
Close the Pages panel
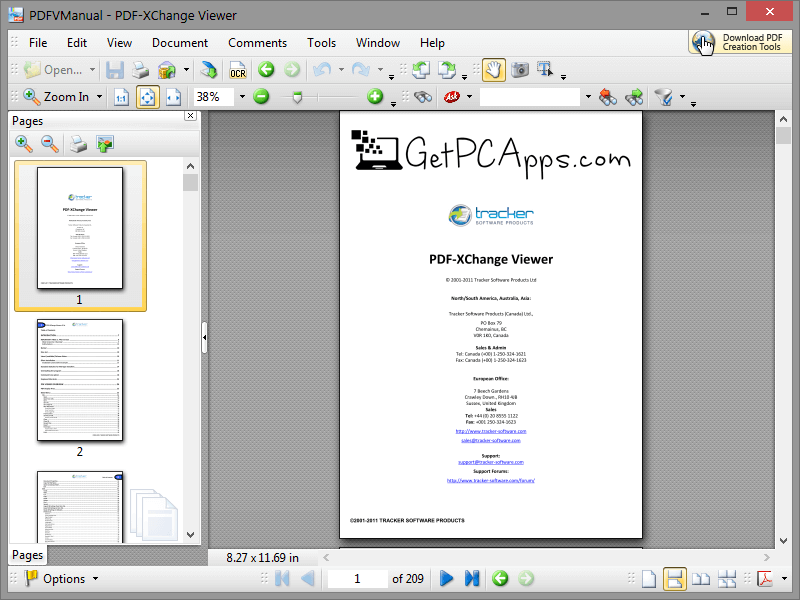point(190,116)
